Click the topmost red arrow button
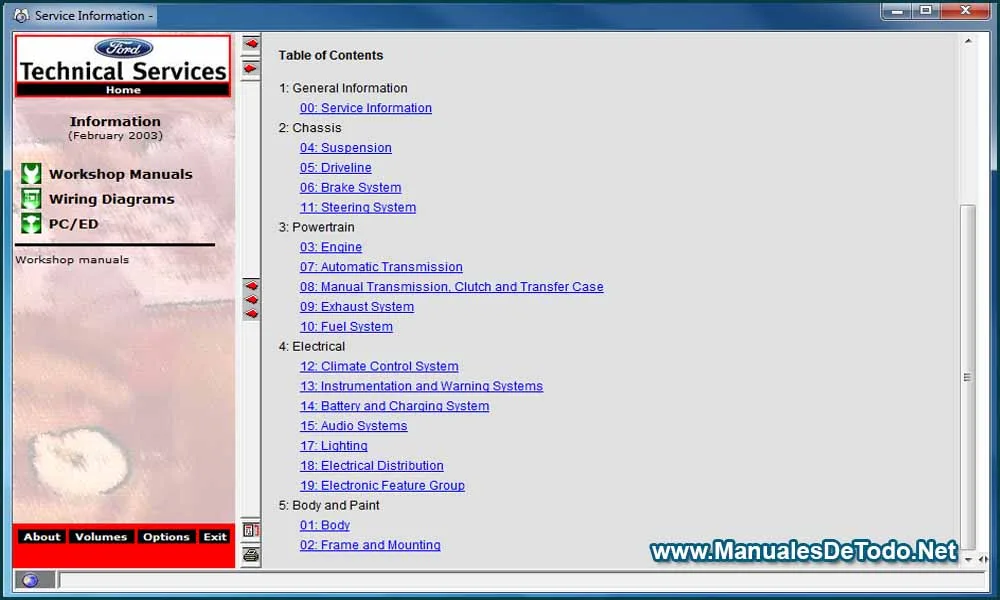 pos(251,44)
